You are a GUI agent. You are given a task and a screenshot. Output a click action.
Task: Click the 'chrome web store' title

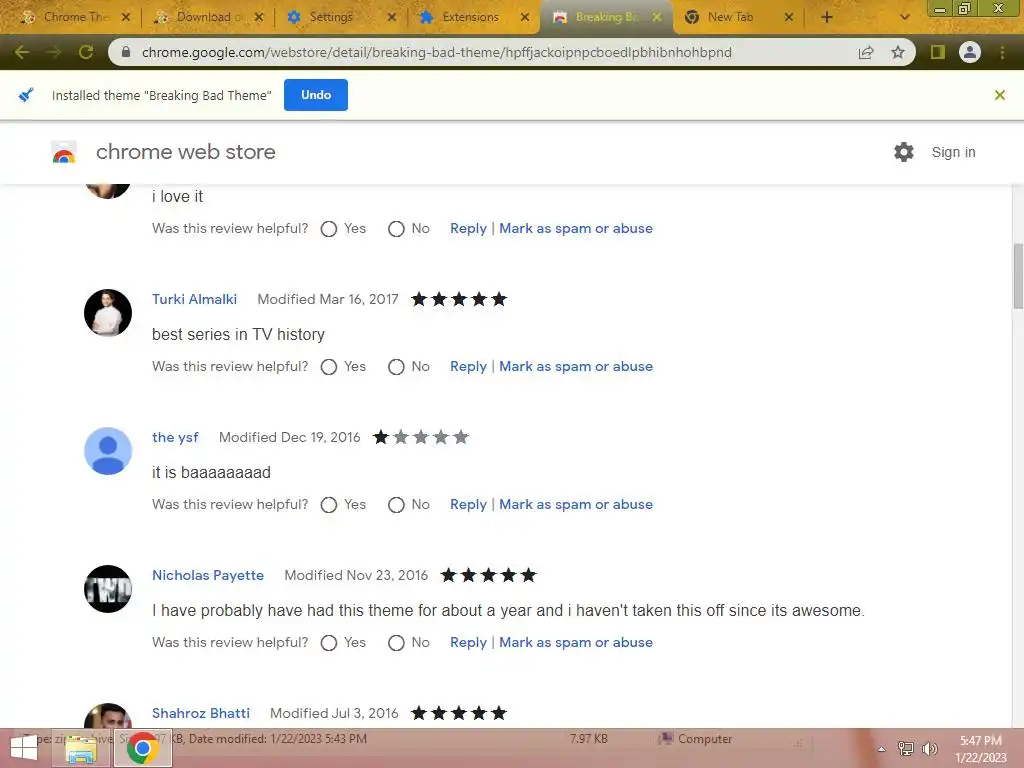pos(186,152)
